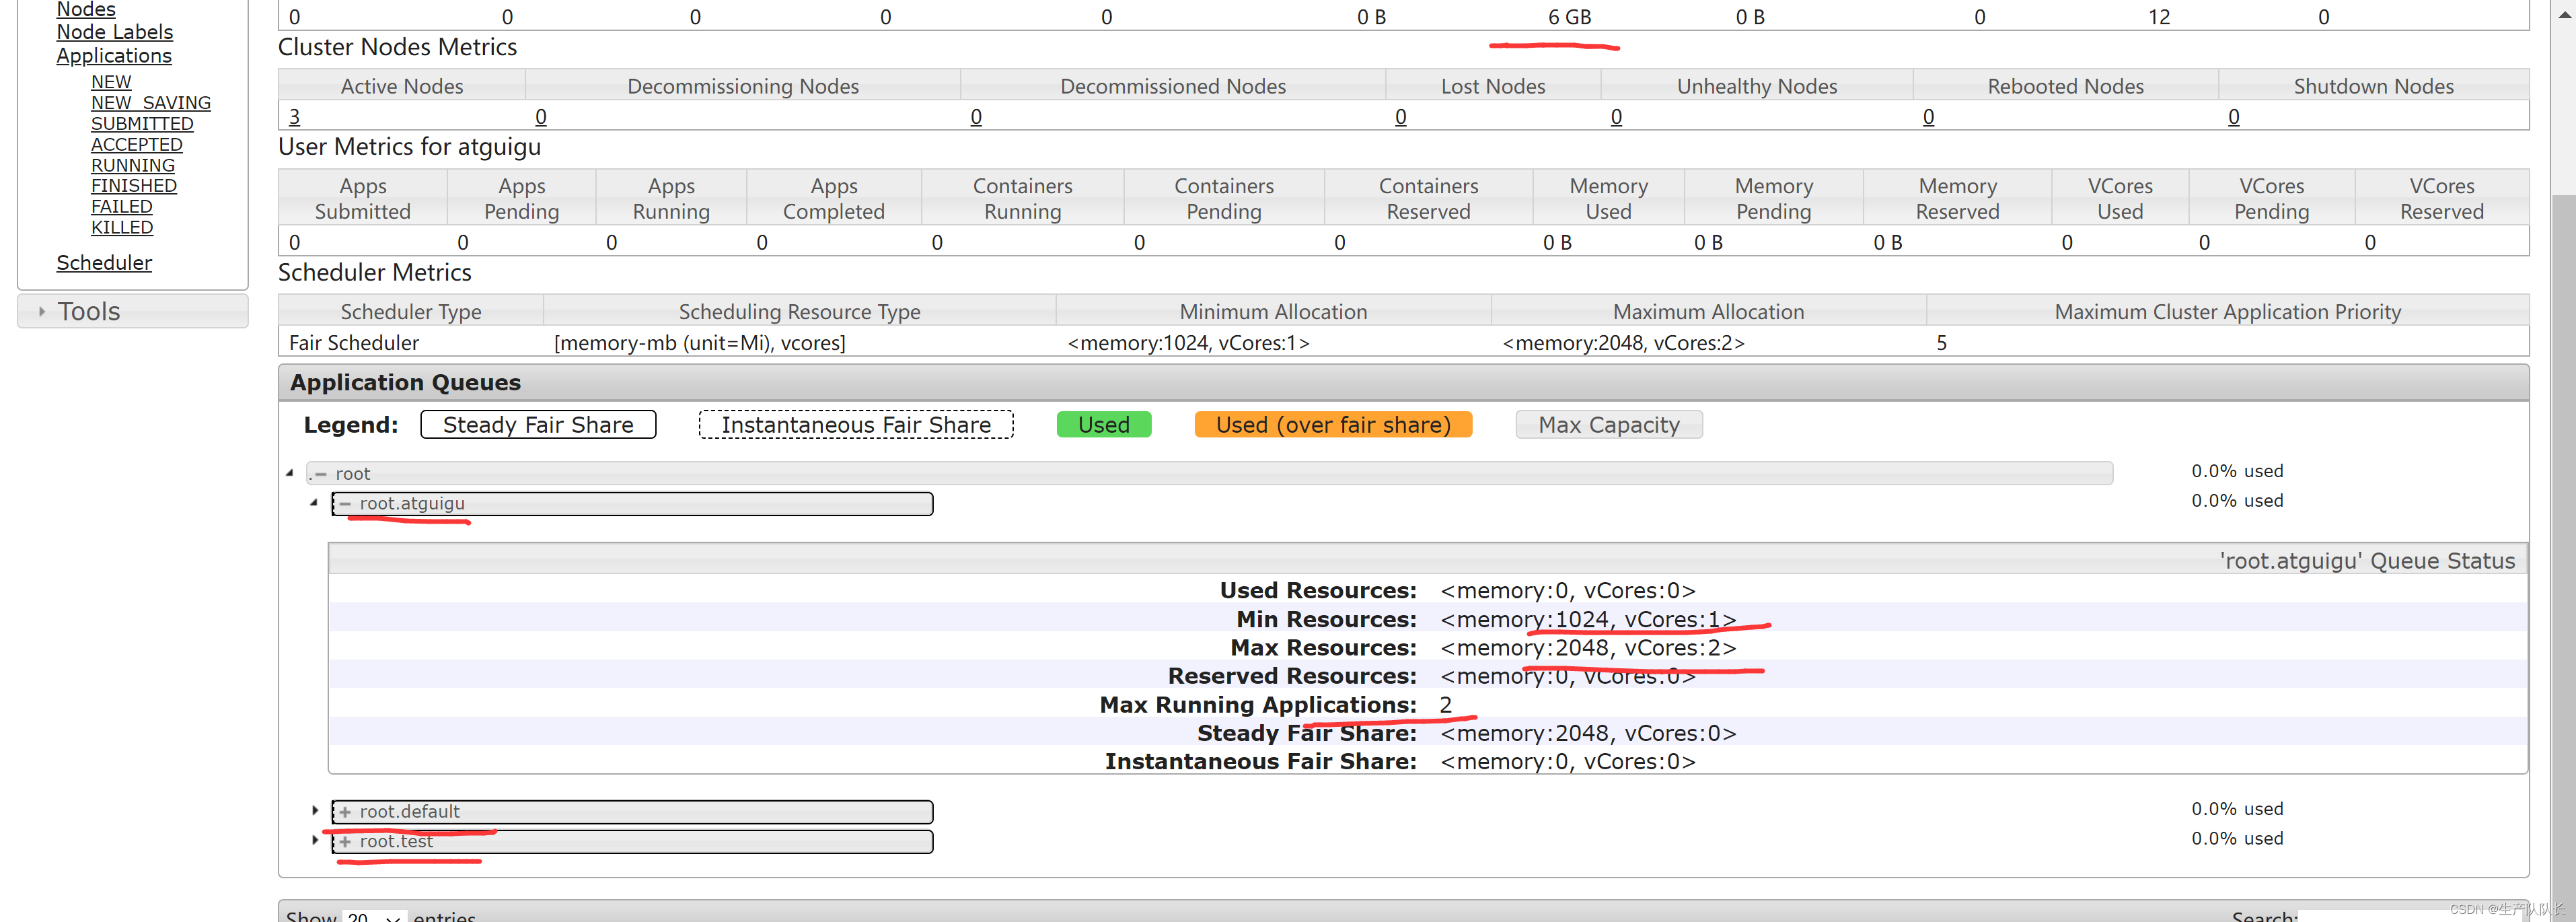The height and width of the screenshot is (922, 2576).
Task: Filter applications by FINISHED state
Action: tap(134, 186)
